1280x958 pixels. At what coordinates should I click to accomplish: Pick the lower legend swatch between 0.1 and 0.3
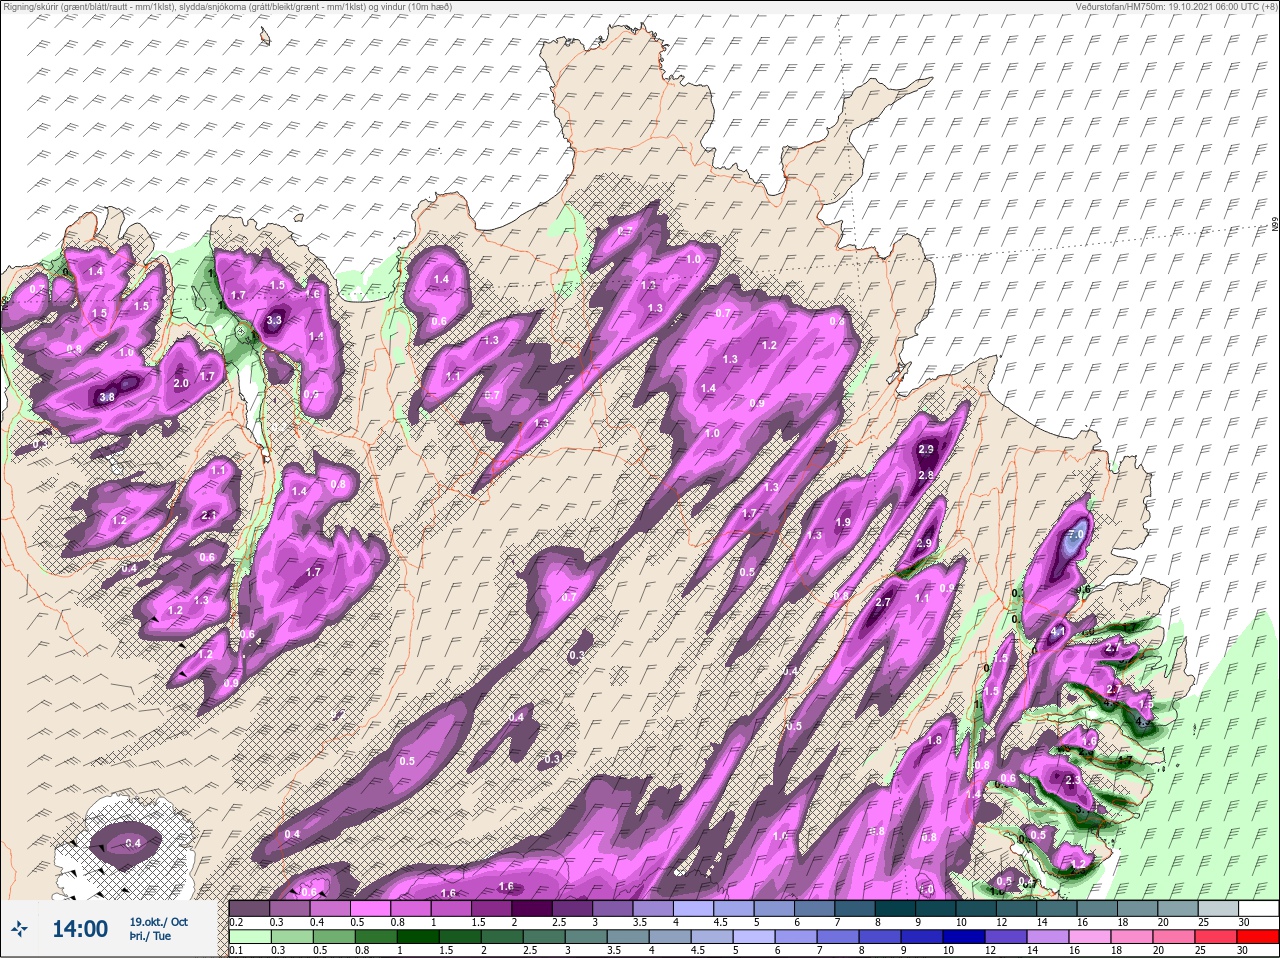click(x=250, y=938)
